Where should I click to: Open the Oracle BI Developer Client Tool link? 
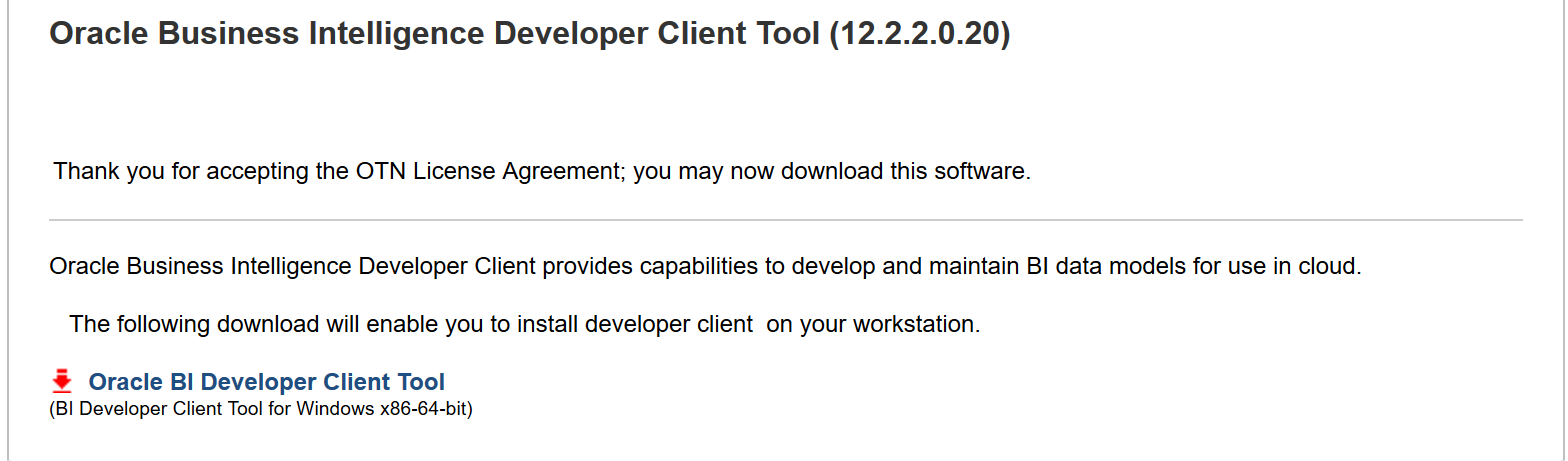(266, 382)
